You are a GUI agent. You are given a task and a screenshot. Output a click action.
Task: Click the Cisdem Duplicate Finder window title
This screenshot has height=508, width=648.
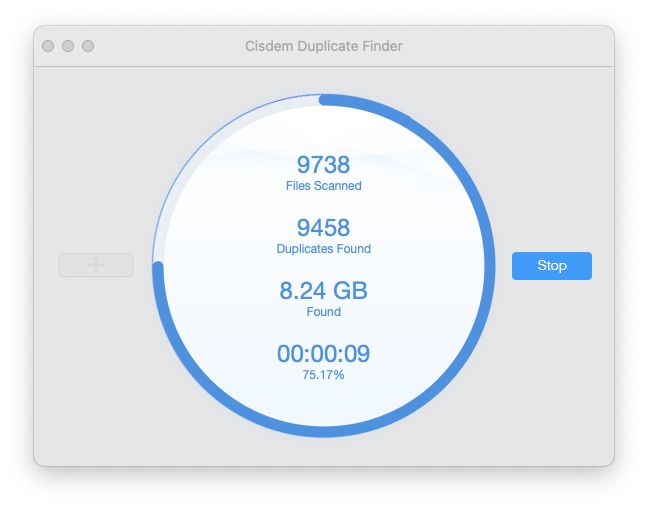tap(324, 46)
